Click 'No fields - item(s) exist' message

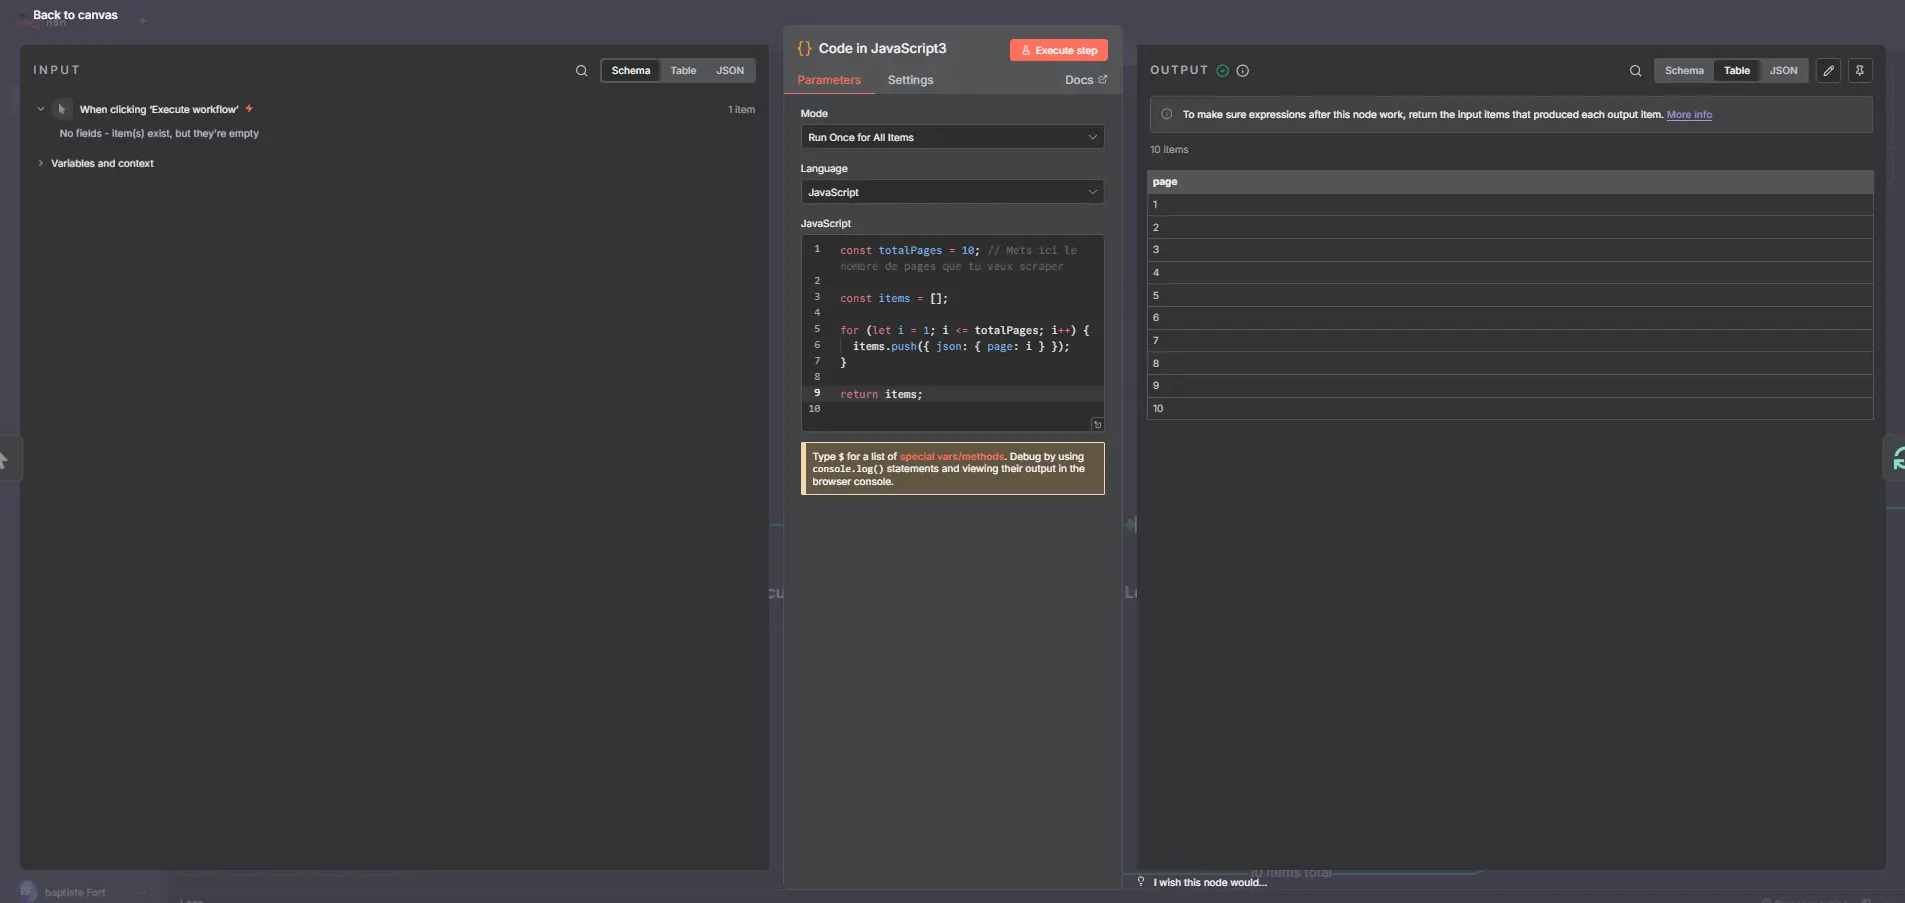(x=159, y=133)
